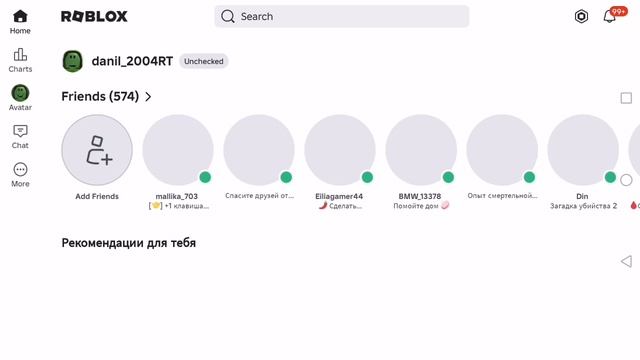Click the danil_2004RT profile avatar
The height and width of the screenshot is (360, 640).
coord(73,61)
